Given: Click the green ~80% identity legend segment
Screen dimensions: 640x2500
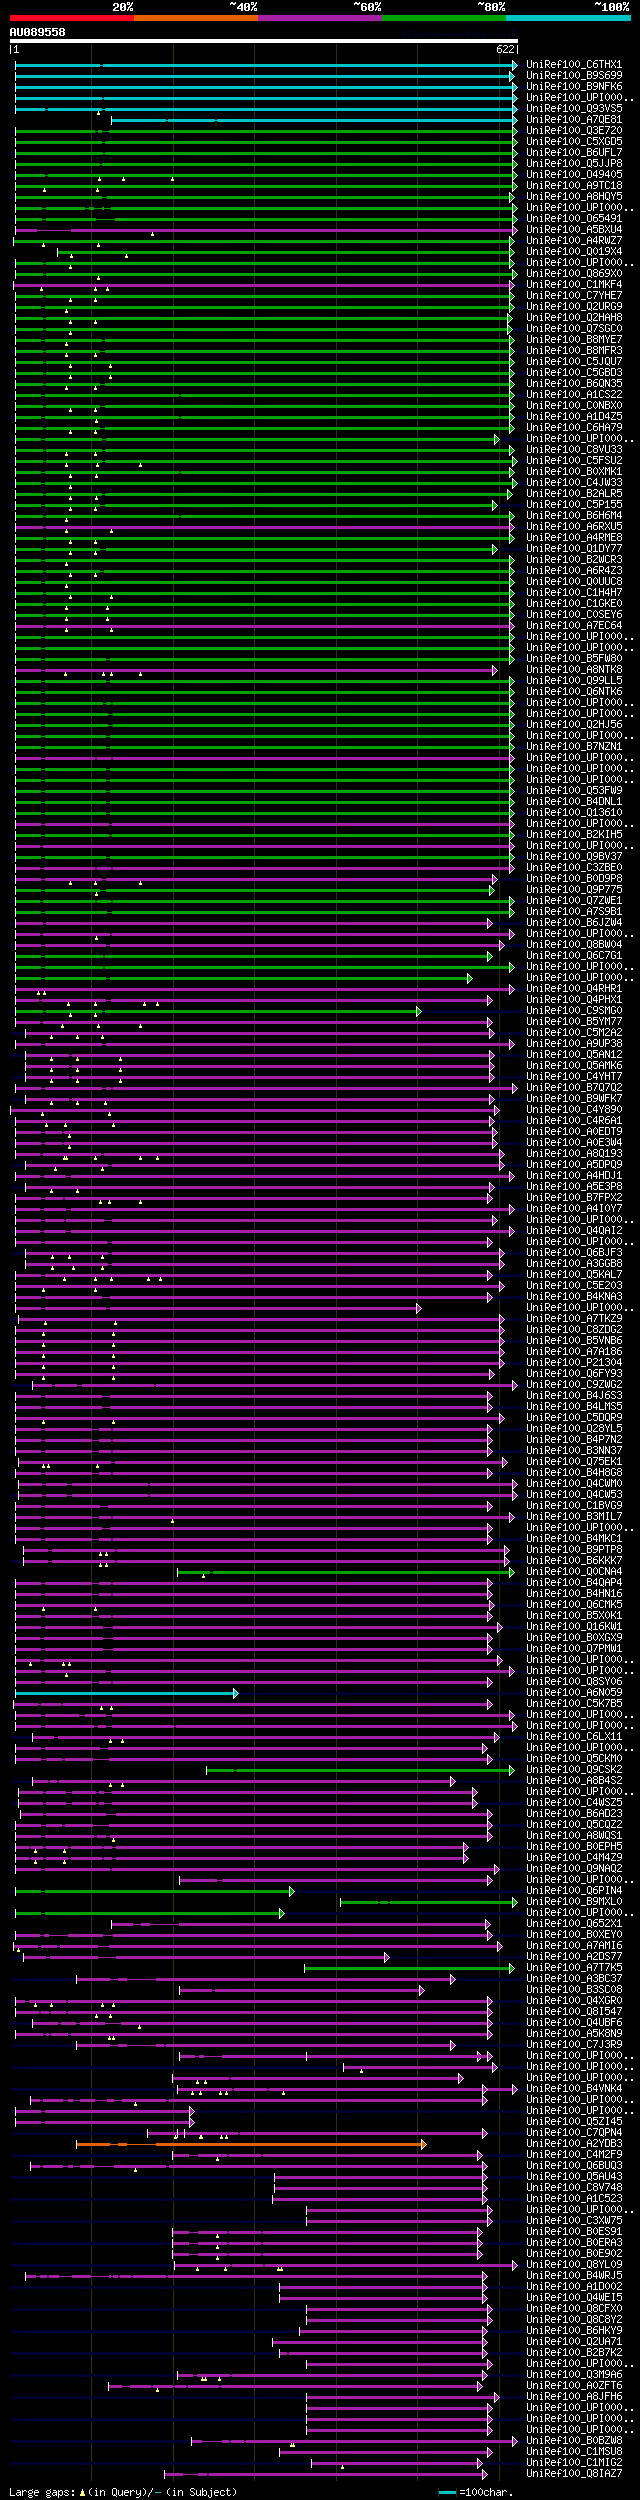Looking at the screenshot, I should (444, 18).
